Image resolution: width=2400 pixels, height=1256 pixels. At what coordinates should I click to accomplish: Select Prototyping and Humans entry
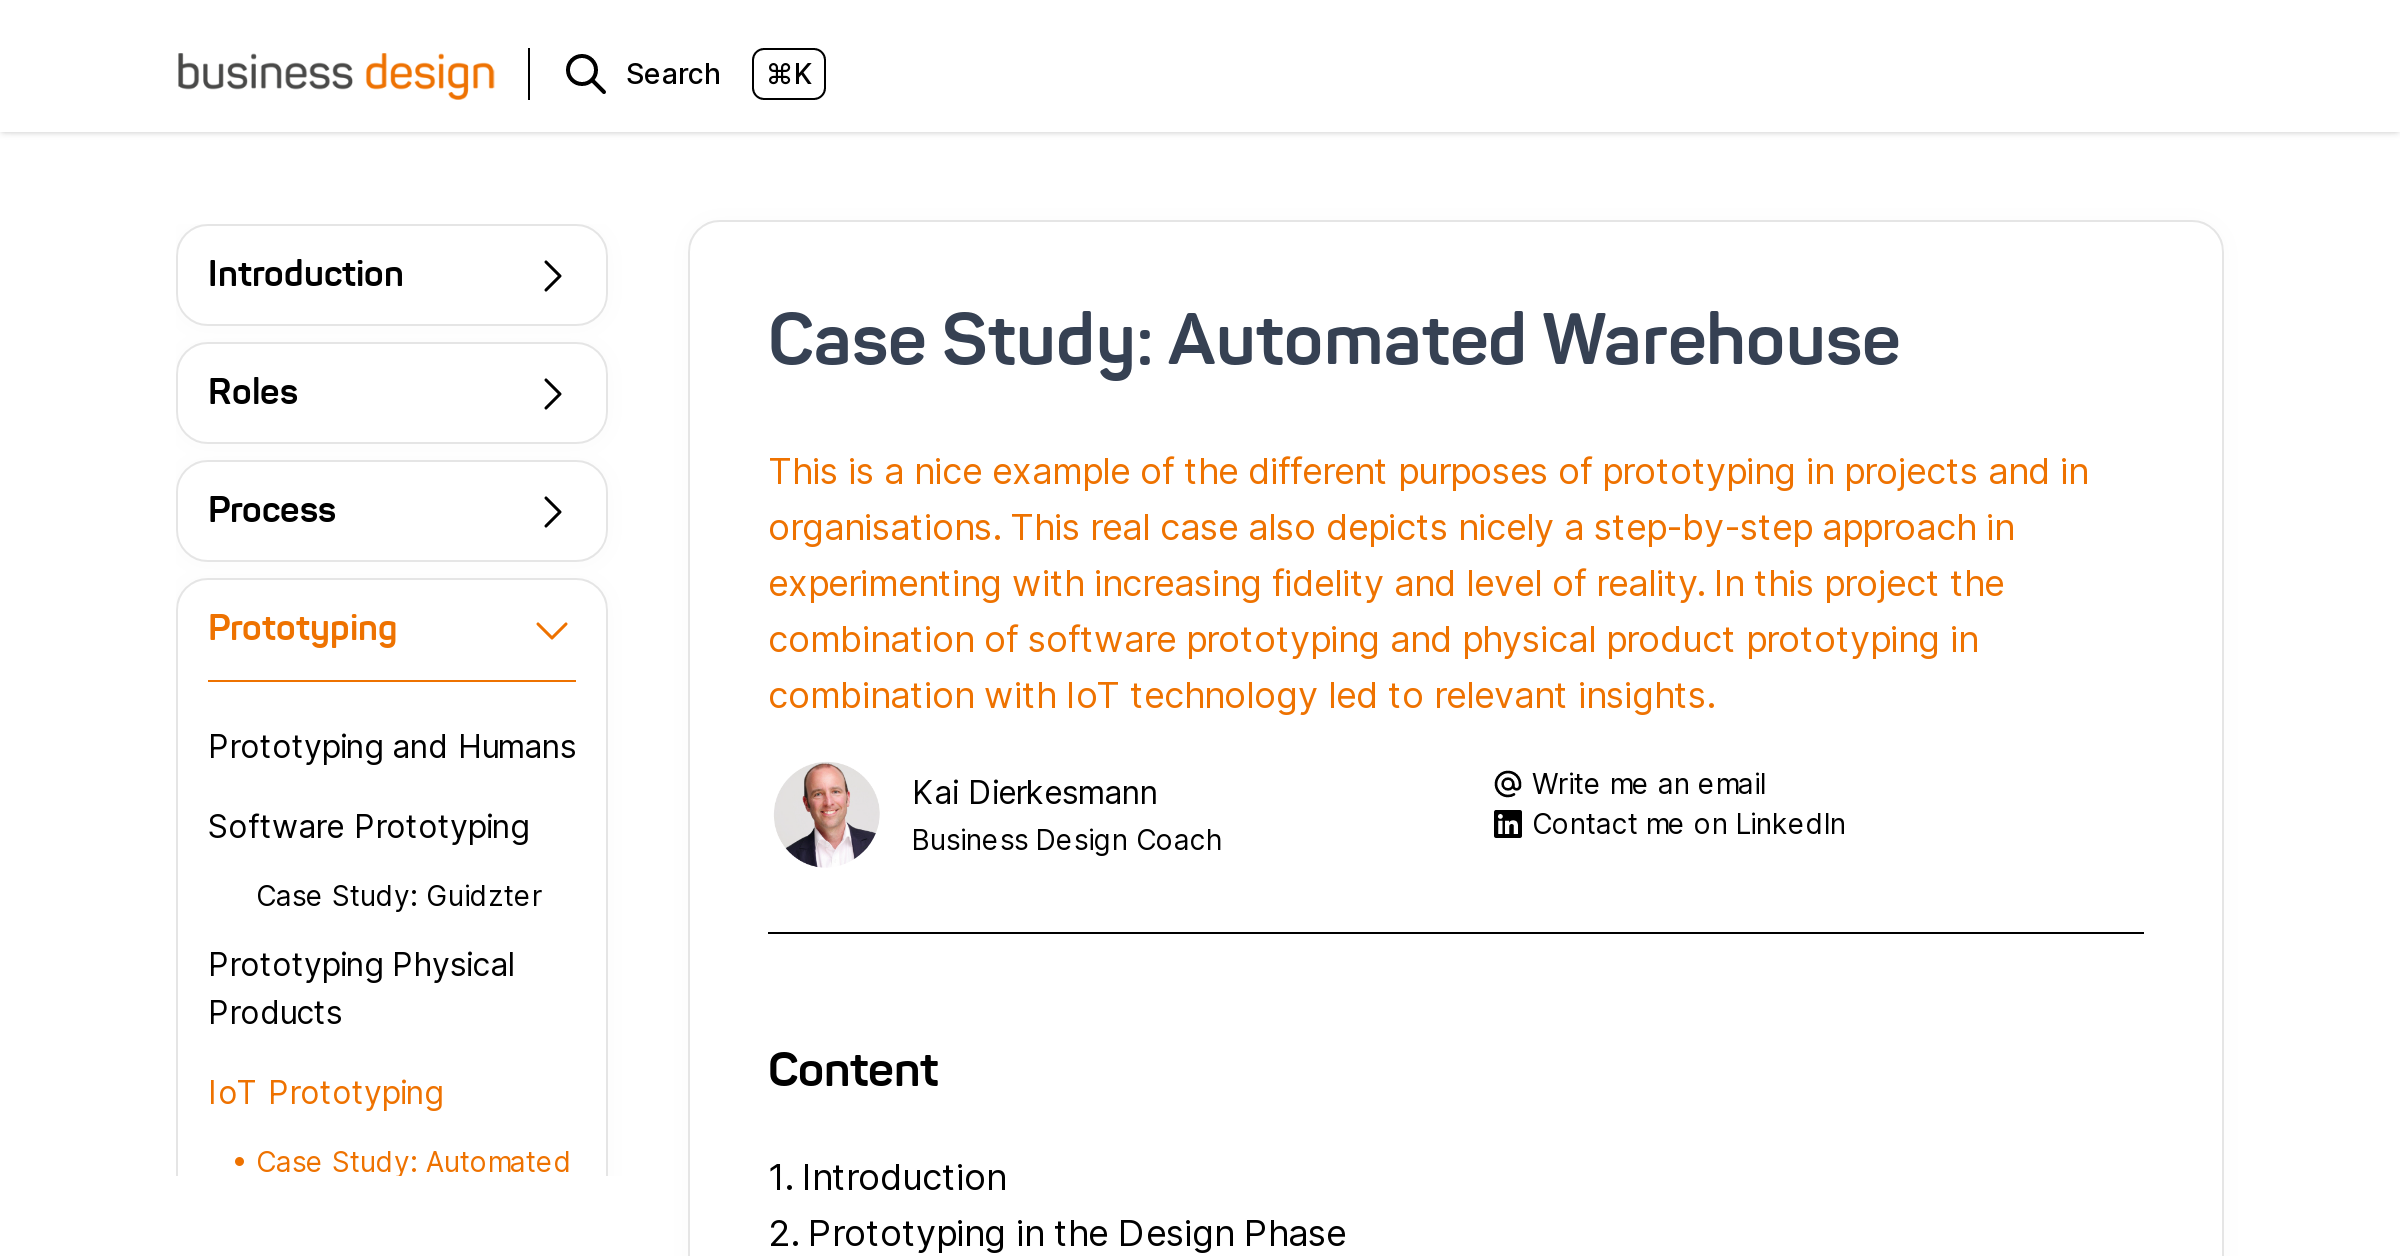(391, 745)
